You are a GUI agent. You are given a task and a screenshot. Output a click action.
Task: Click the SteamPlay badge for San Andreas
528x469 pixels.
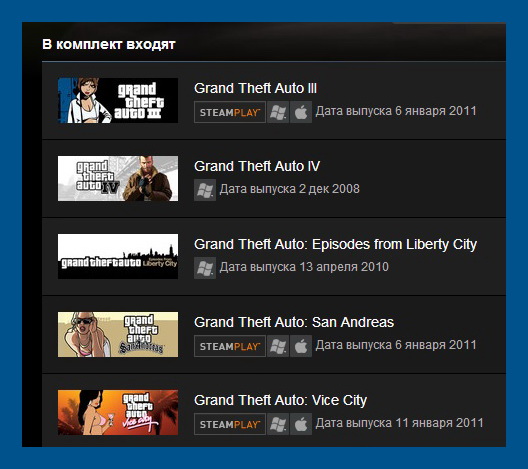coord(230,346)
